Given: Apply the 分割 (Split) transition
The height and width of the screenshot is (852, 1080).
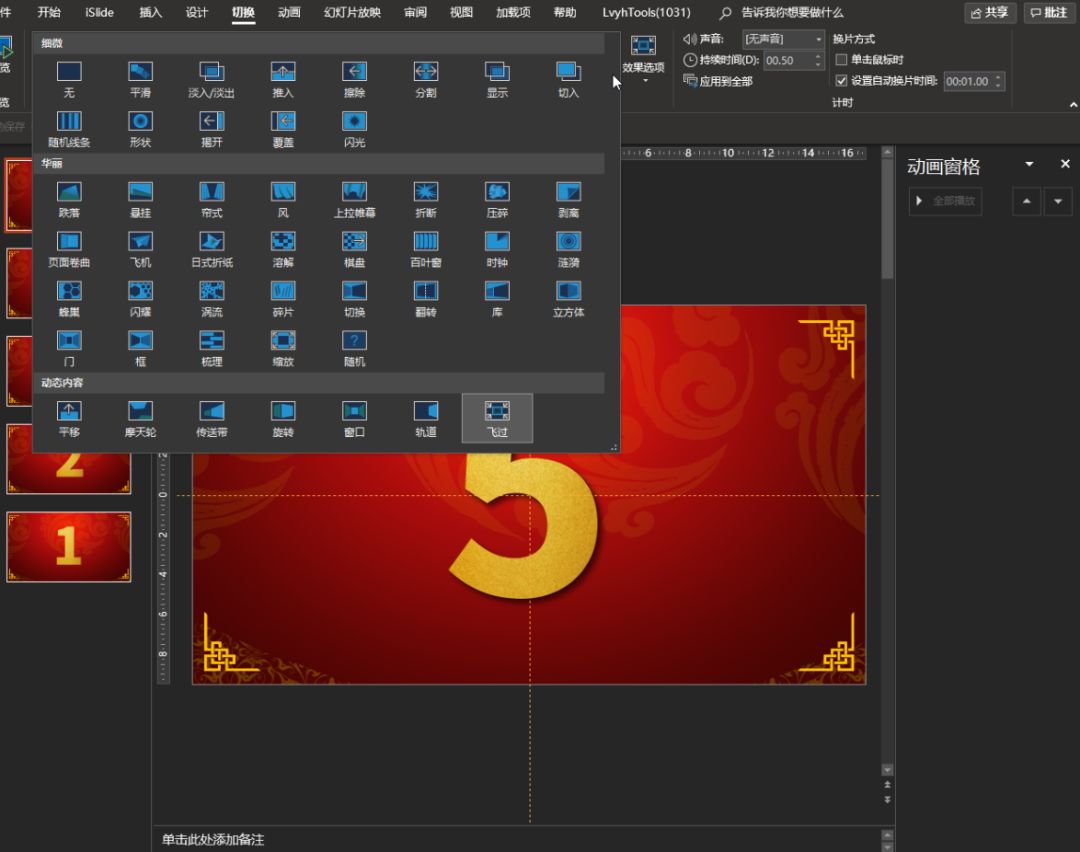Looking at the screenshot, I should point(426,79).
